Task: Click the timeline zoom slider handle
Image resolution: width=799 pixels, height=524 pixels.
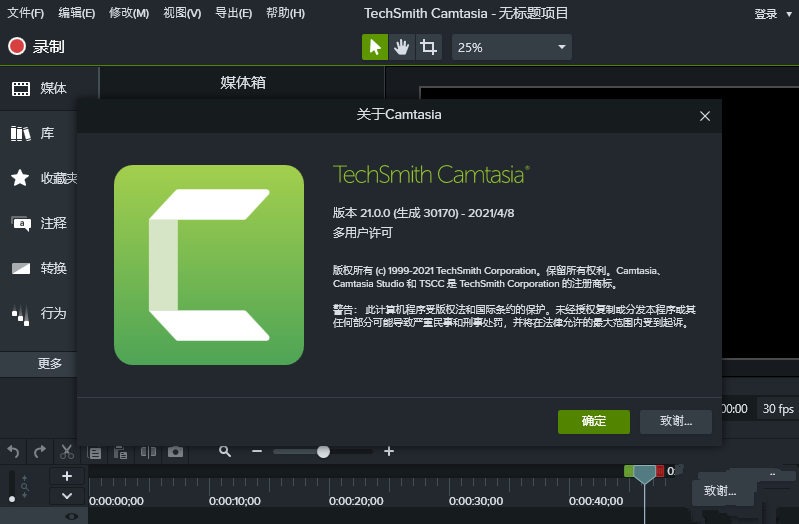Action: tap(323, 452)
